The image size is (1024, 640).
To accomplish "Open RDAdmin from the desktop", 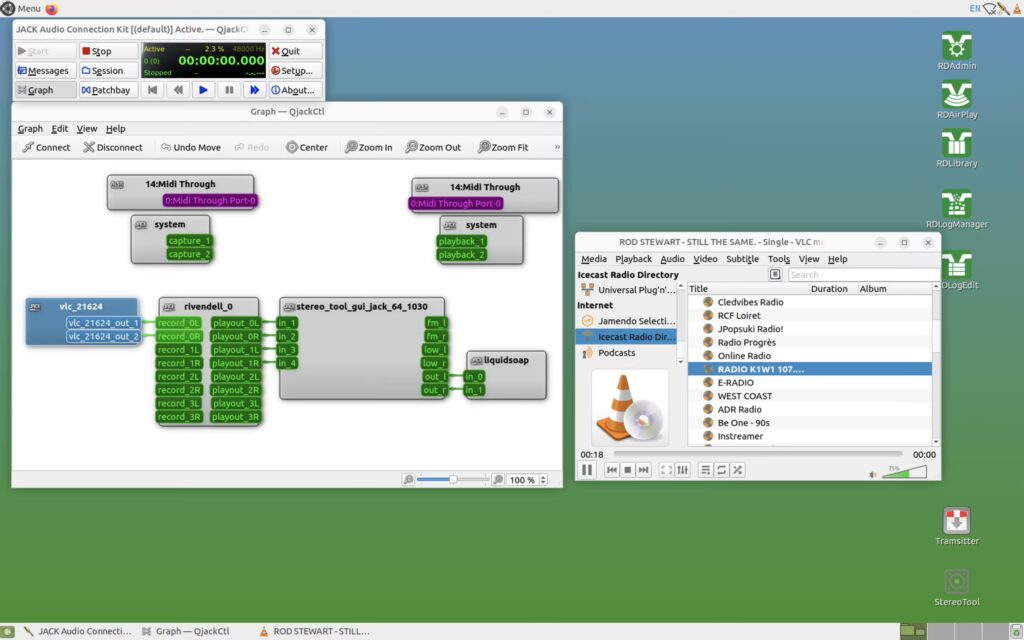I will tap(956, 50).
